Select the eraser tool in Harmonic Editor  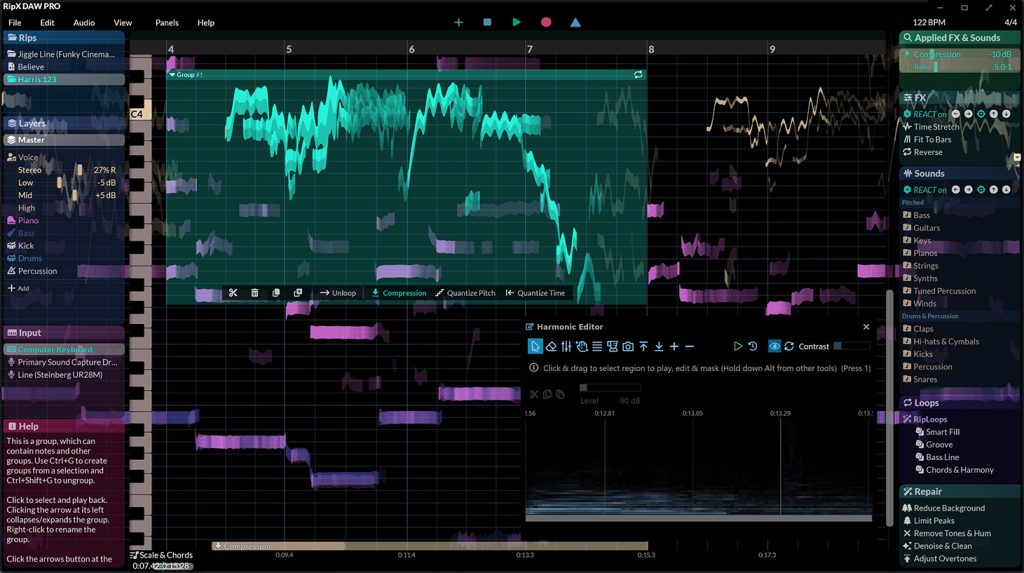click(551, 346)
